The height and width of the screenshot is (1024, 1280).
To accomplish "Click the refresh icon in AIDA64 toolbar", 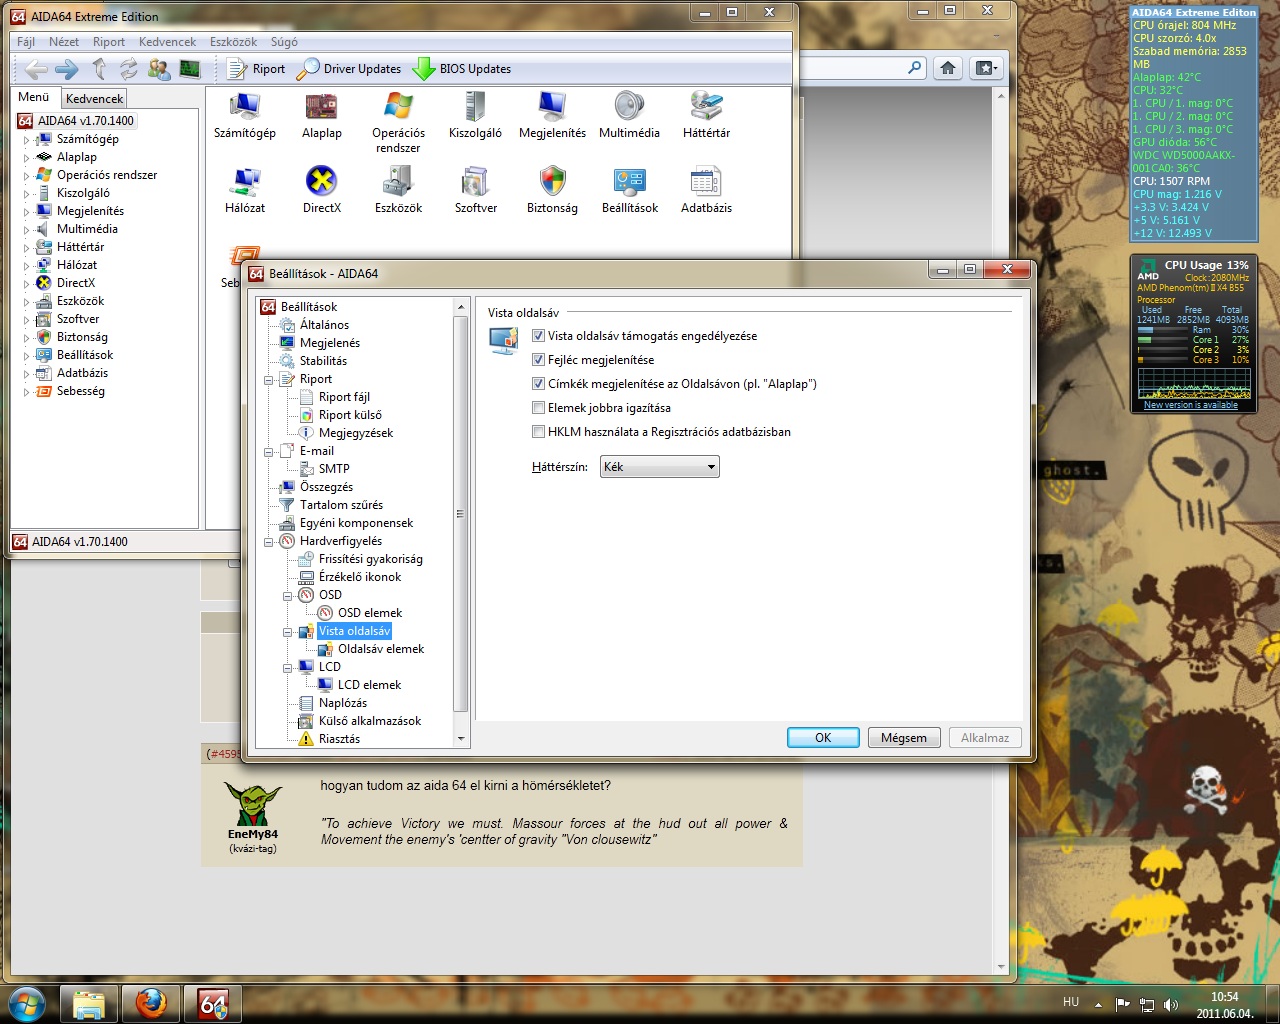I will point(129,69).
